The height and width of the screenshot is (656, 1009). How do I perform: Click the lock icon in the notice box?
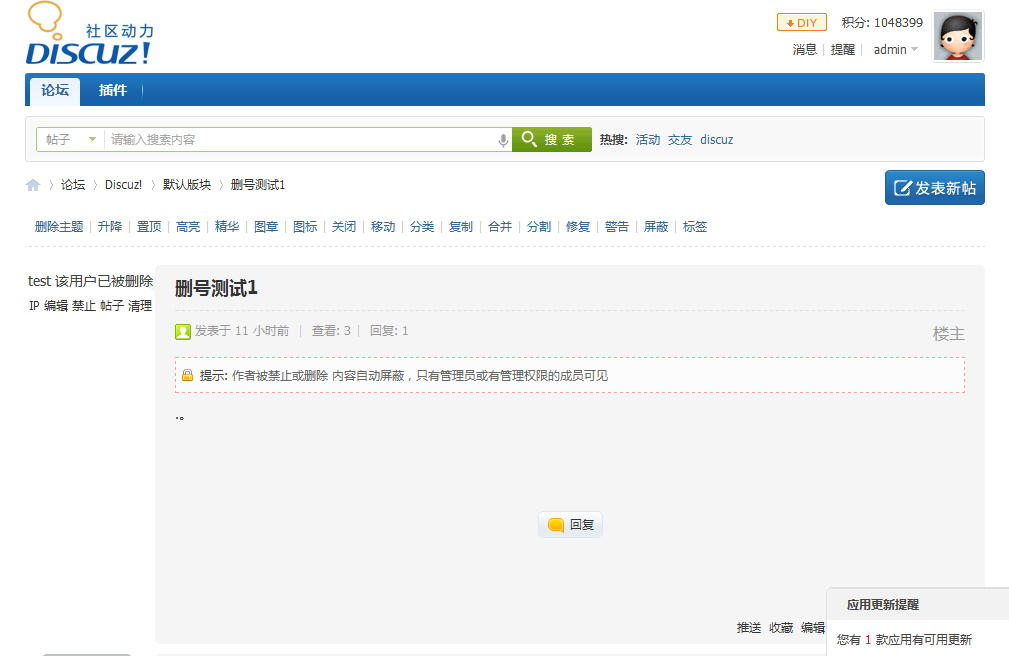tap(187, 375)
